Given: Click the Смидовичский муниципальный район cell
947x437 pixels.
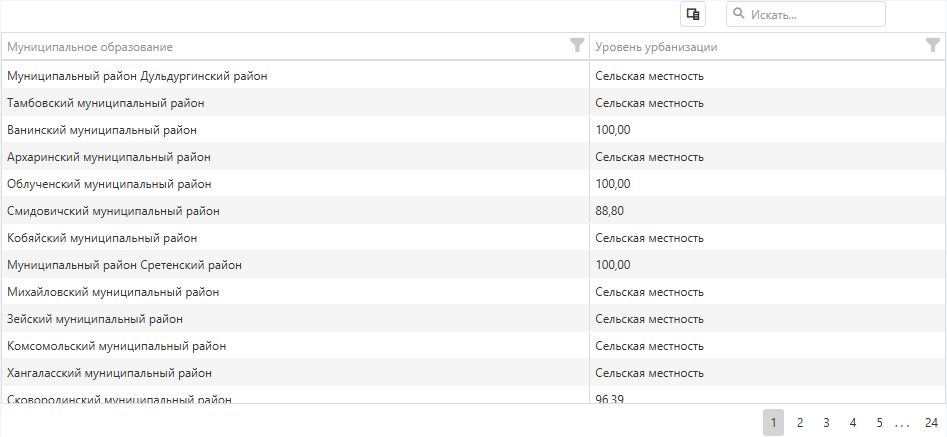Looking at the screenshot, I should (x=113, y=211).
